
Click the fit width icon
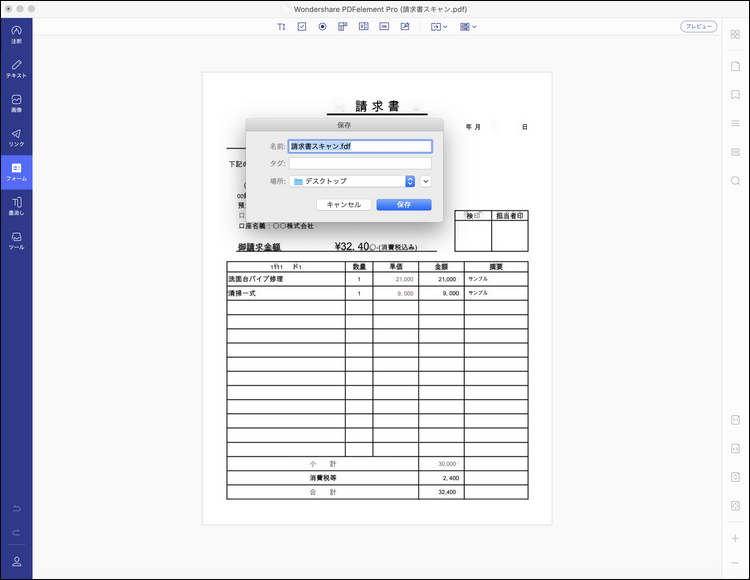735,449
